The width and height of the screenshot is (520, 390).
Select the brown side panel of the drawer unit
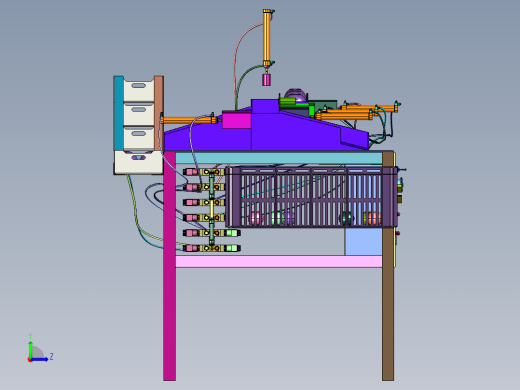pos(159,113)
